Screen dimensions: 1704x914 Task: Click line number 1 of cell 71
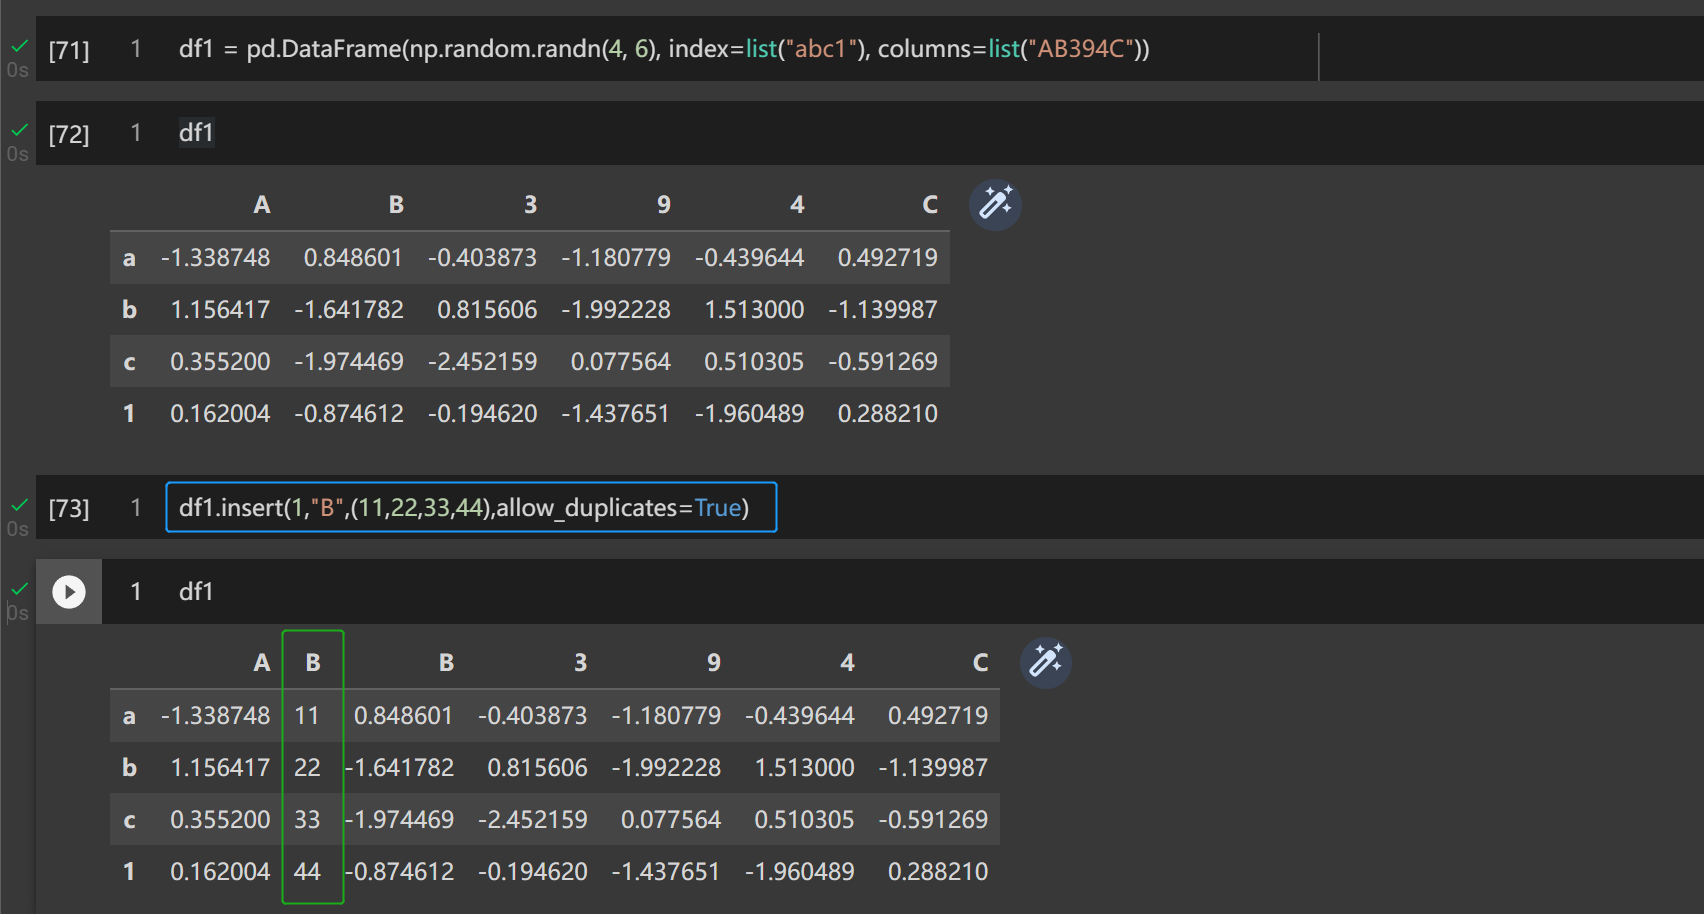coord(136,48)
